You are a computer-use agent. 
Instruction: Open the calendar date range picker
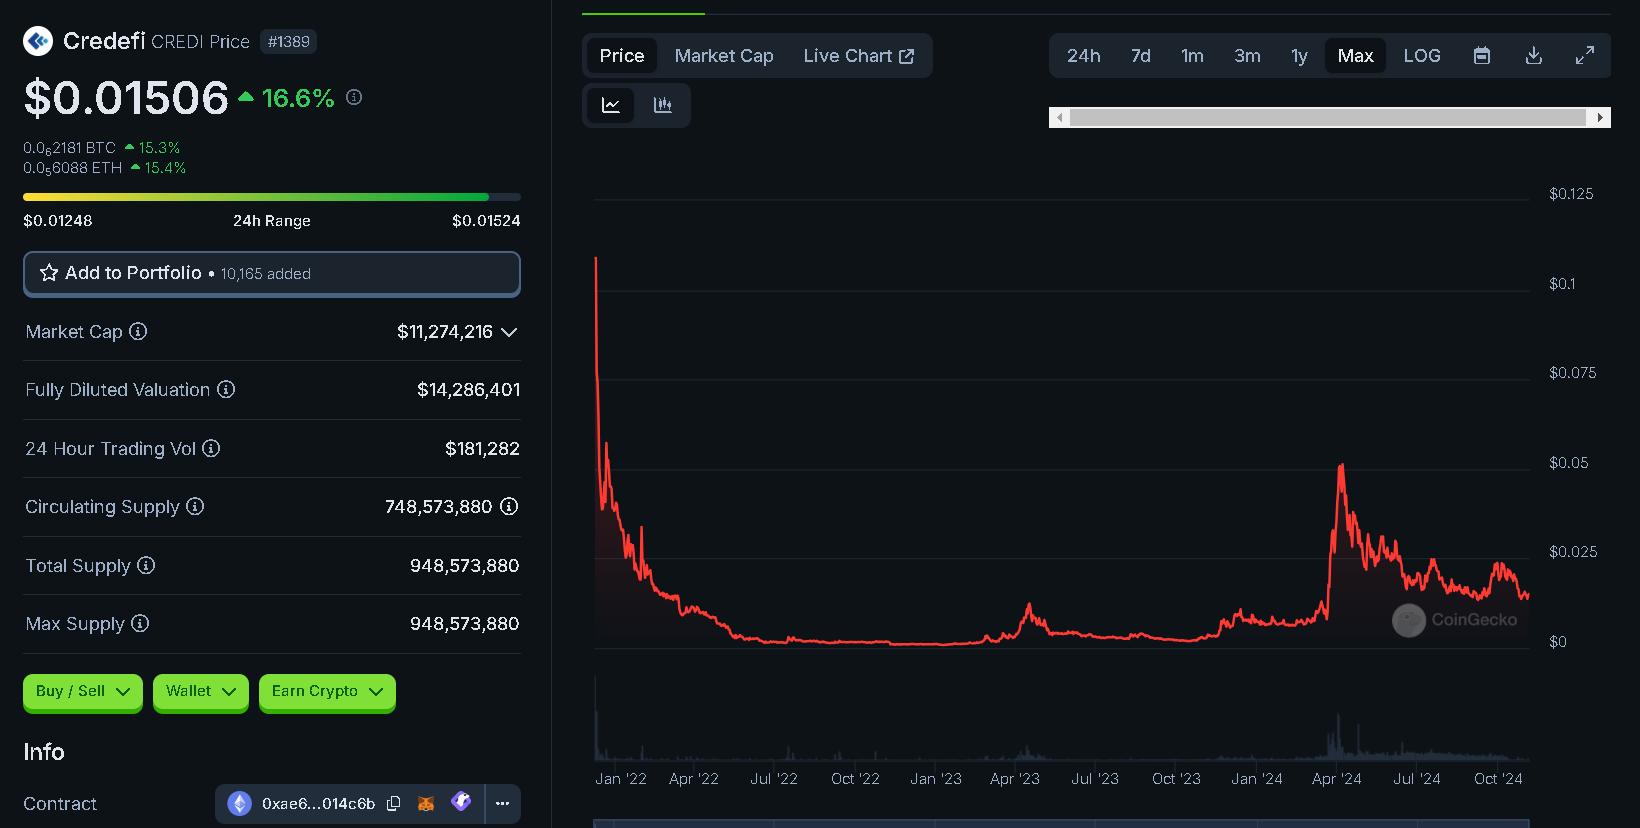pyautogui.click(x=1482, y=56)
